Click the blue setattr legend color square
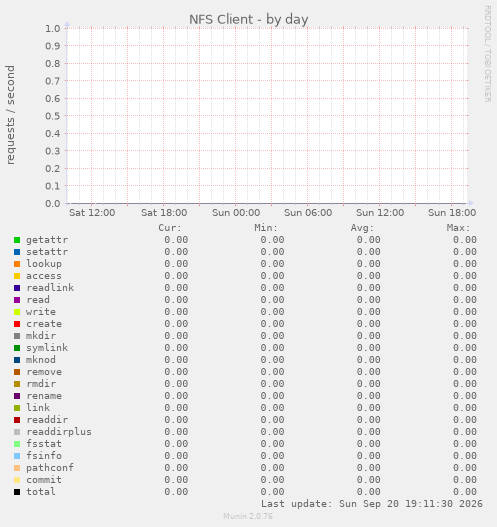This screenshot has height=527, width=497. [x=17, y=252]
